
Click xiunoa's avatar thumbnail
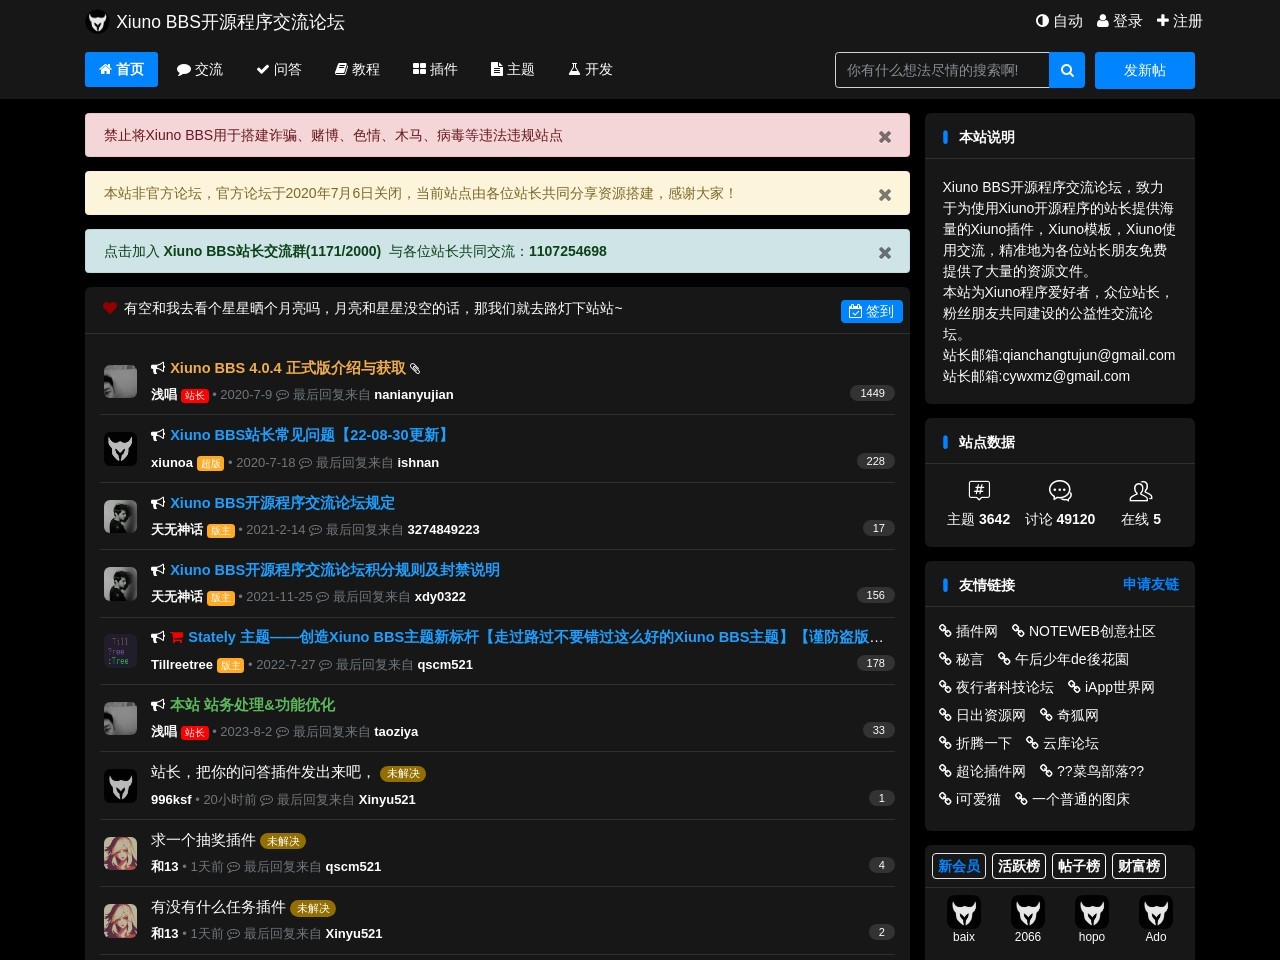point(121,448)
